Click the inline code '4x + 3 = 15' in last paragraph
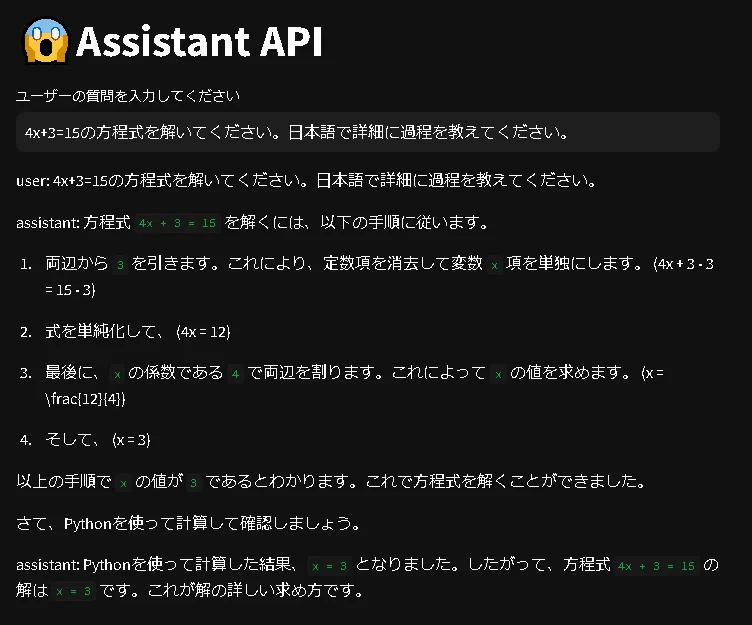Viewport: 752px width, 625px height. click(656, 566)
